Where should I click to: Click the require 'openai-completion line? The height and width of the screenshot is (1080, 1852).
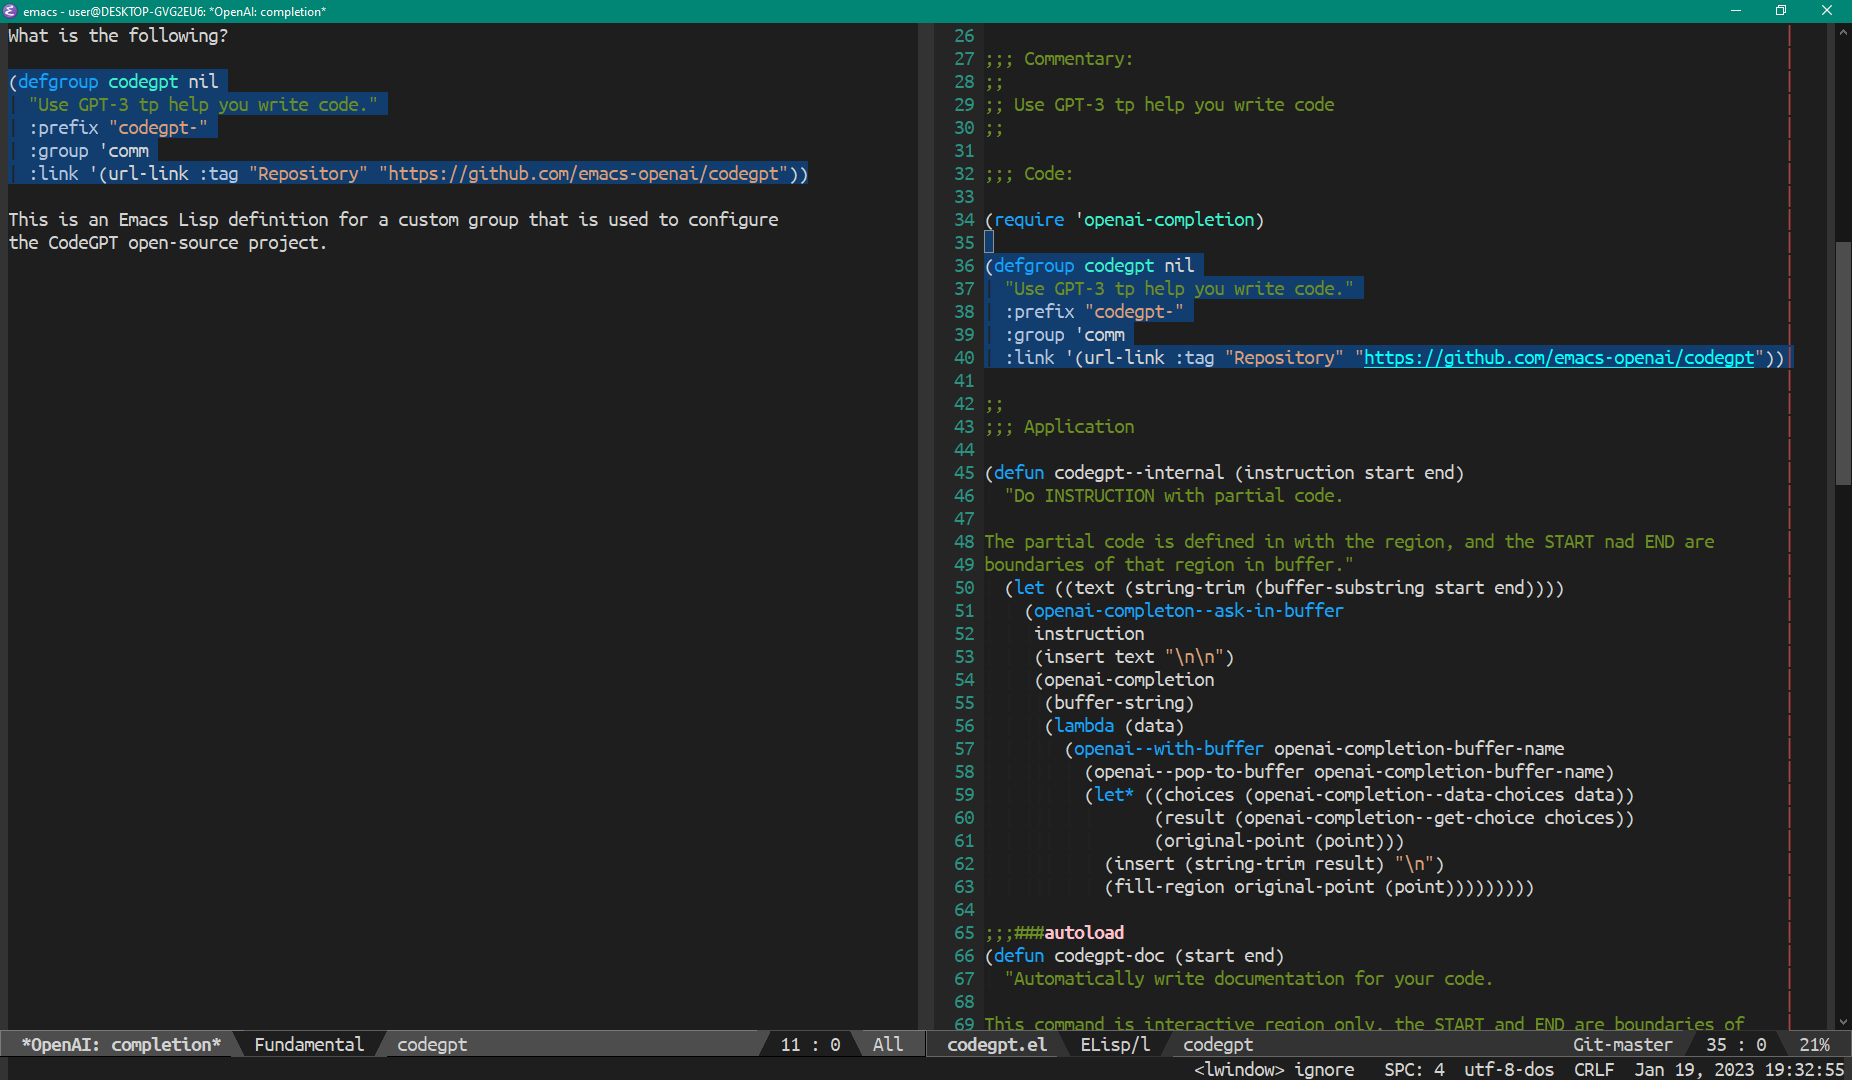tap(1124, 220)
